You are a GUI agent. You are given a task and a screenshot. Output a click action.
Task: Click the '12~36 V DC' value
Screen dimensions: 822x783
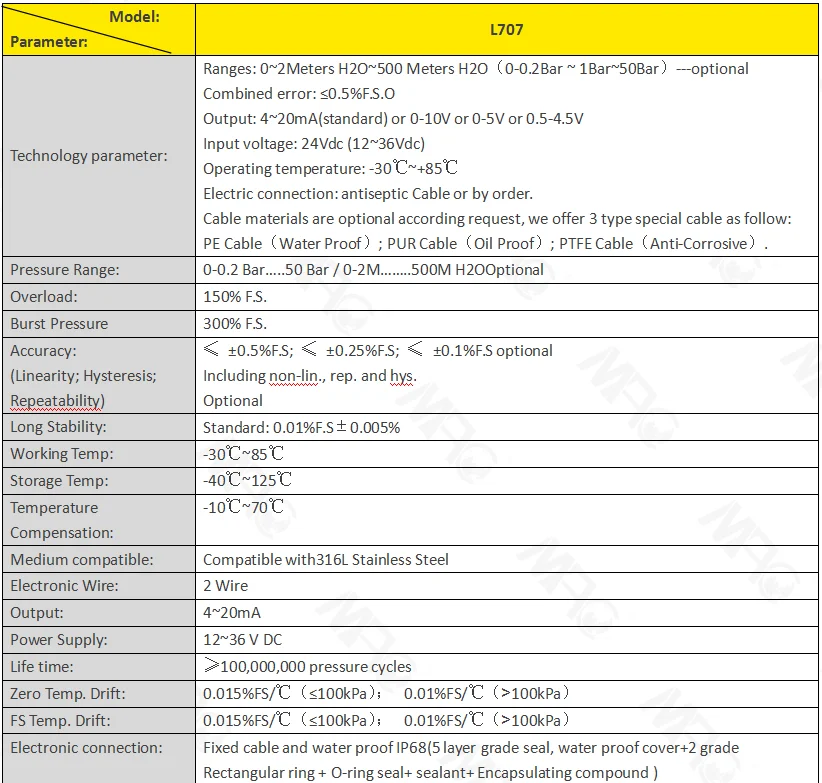coord(242,639)
